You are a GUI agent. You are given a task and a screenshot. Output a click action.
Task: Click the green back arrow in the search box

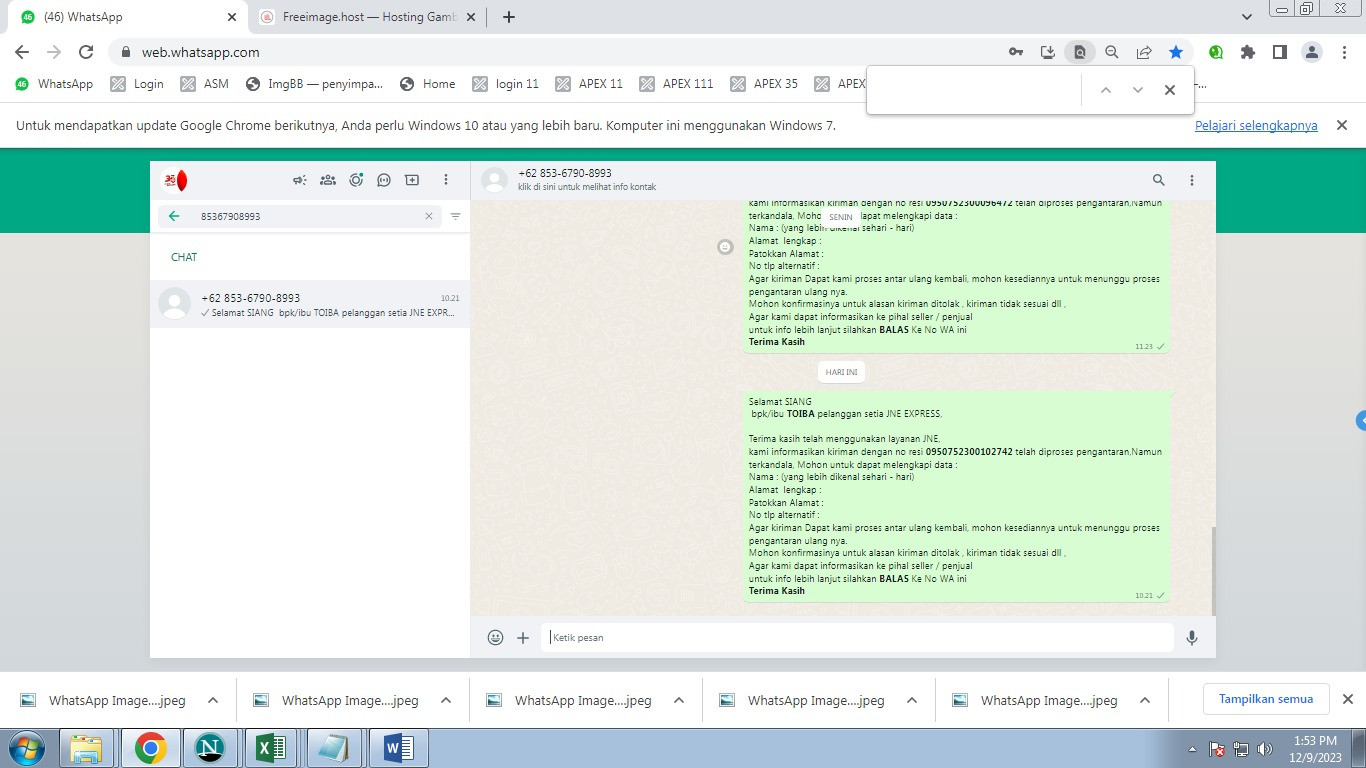[174, 216]
